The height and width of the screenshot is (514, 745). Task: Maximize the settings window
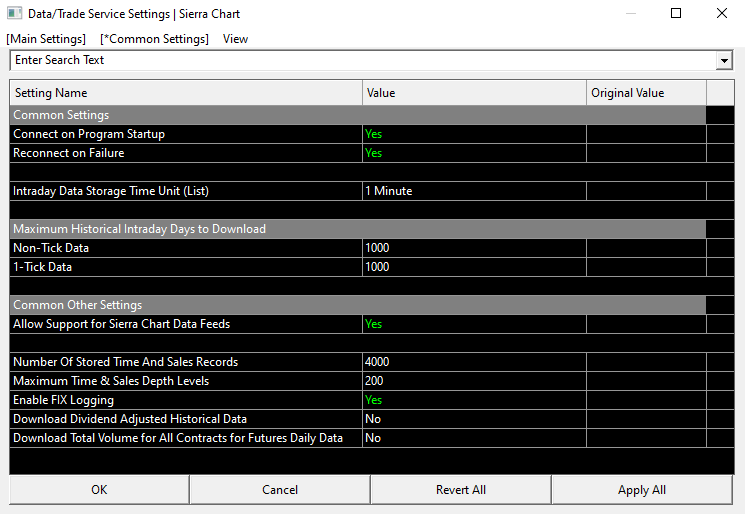(676, 13)
